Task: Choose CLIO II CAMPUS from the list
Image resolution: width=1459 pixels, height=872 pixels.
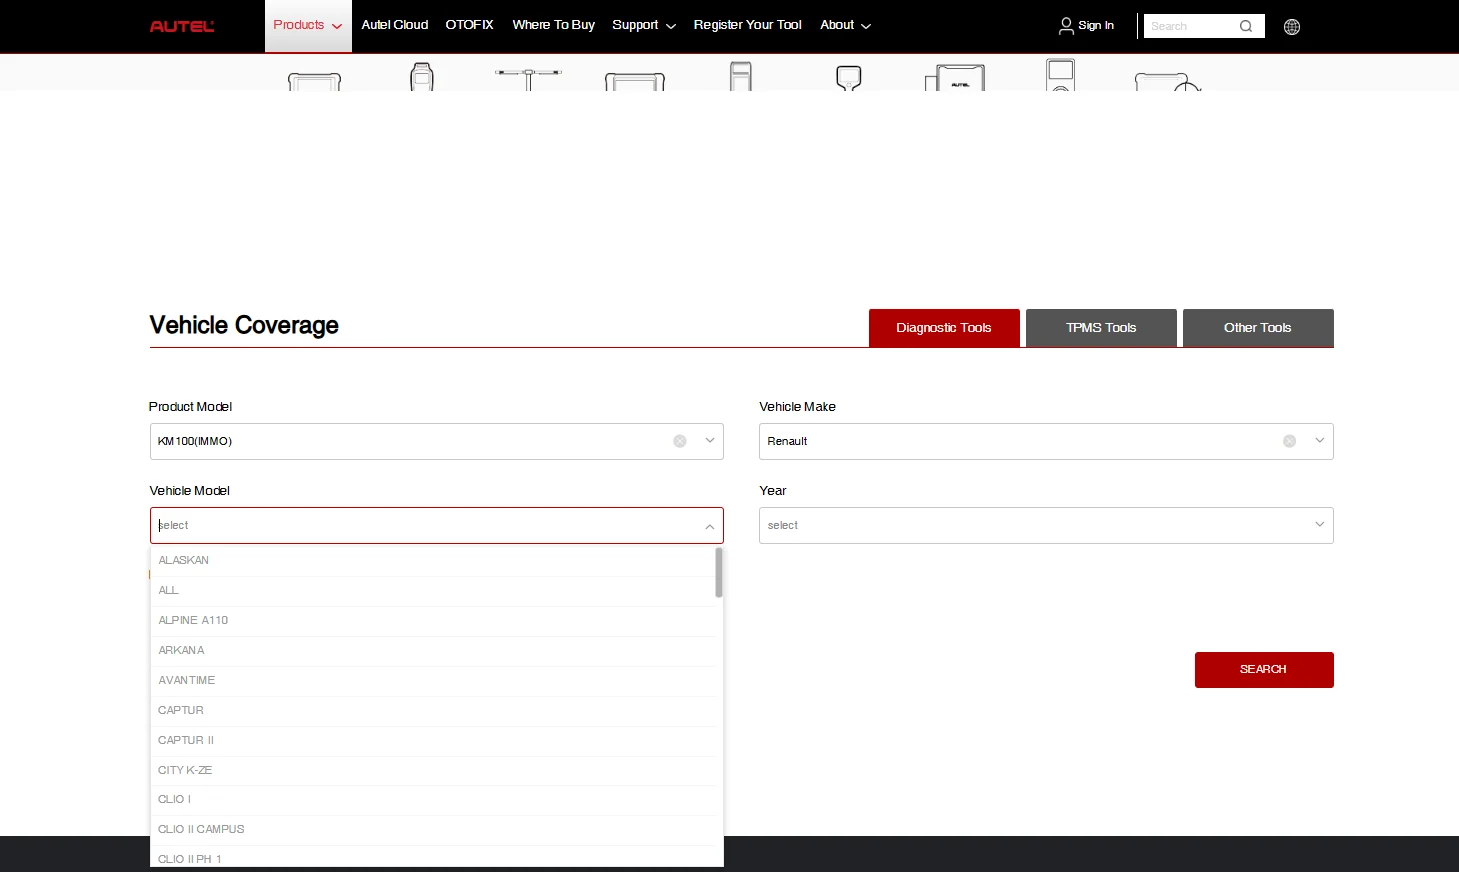Action: (x=434, y=830)
